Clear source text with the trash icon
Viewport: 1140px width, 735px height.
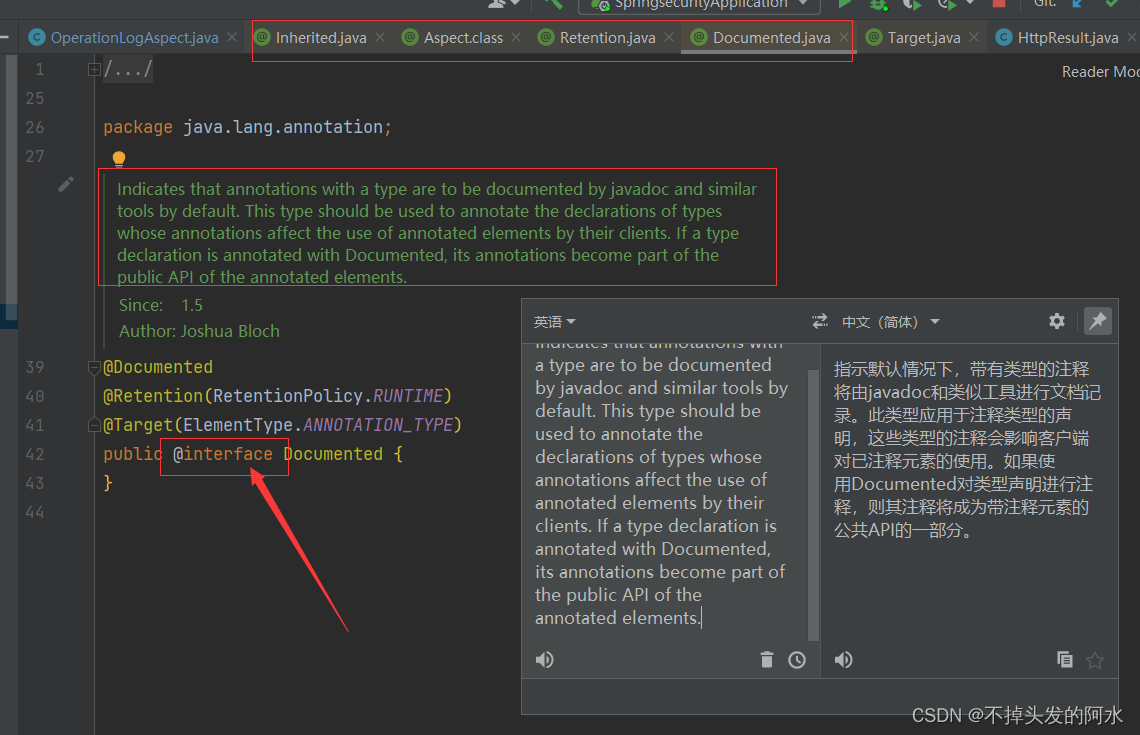766,659
